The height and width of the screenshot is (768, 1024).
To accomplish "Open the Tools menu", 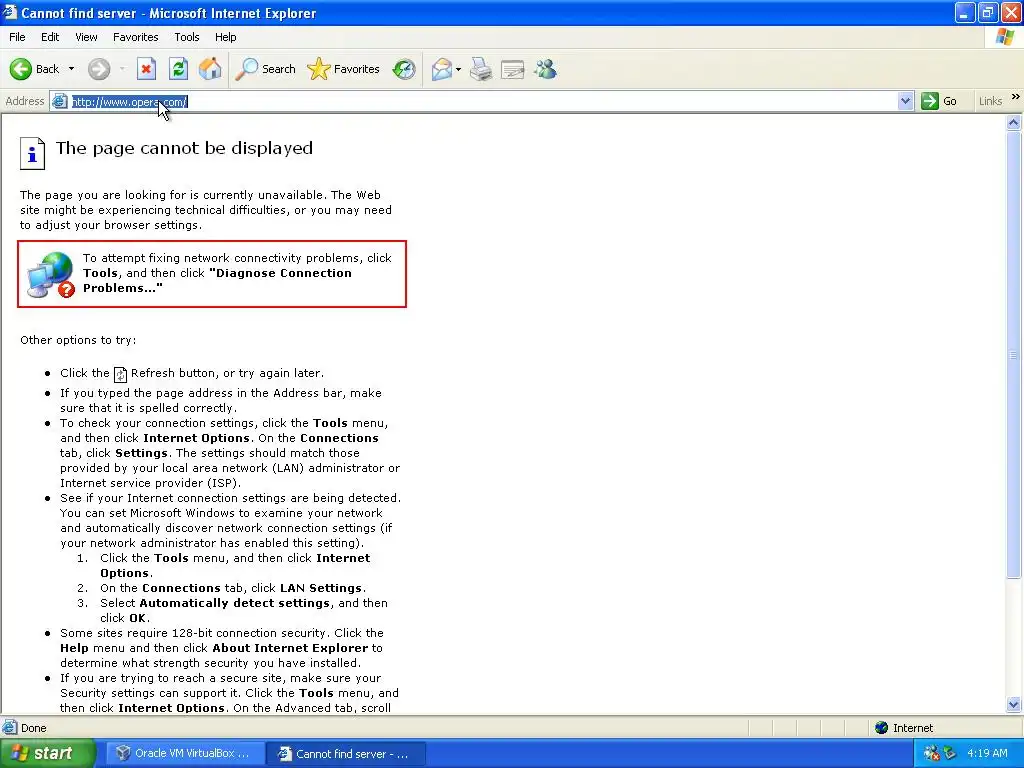I will pyautogui.click(x=187, y=37).
